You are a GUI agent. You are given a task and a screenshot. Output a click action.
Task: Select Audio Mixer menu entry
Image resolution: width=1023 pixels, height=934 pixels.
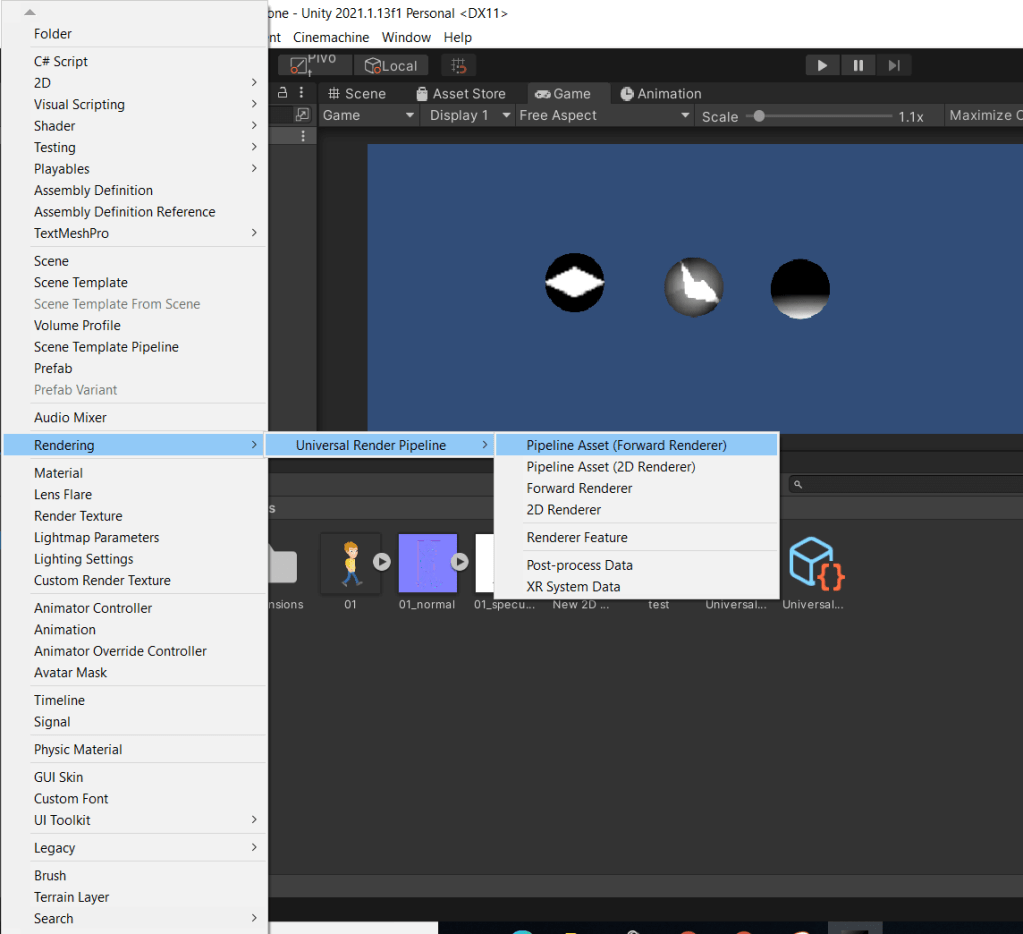coord(136,417)
